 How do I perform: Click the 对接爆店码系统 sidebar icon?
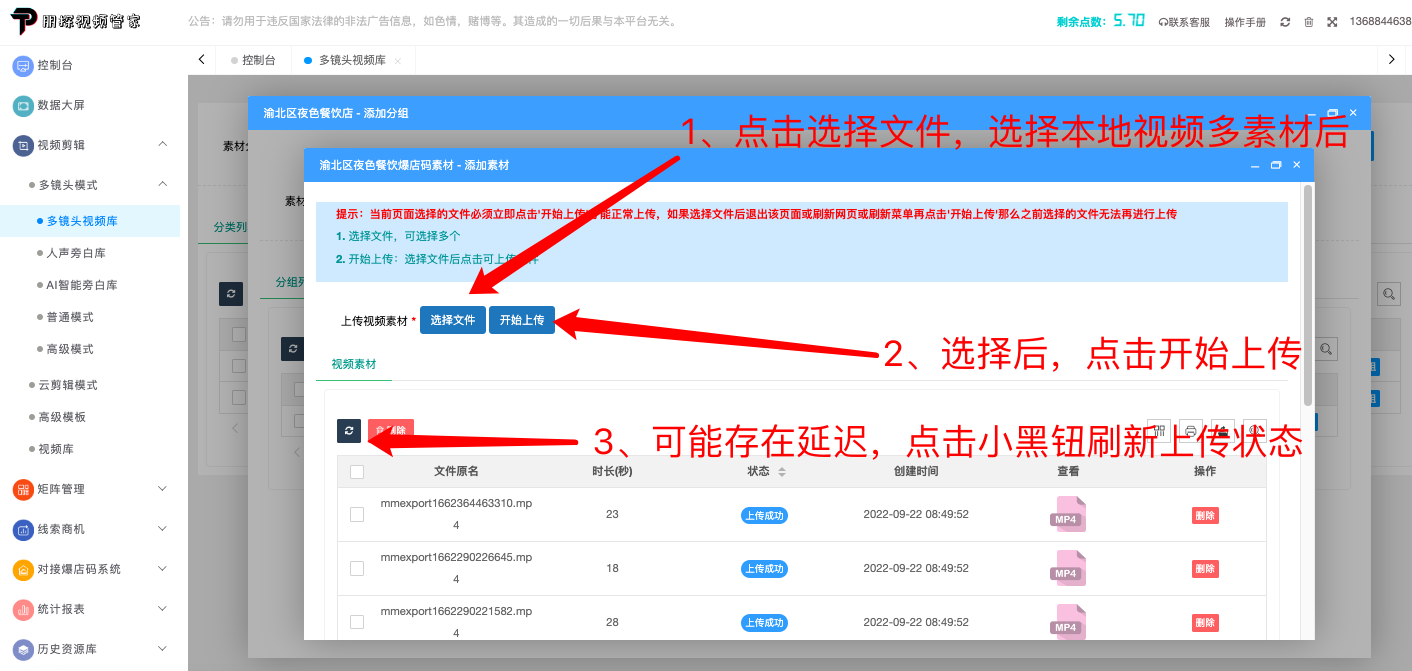(22, 569)
